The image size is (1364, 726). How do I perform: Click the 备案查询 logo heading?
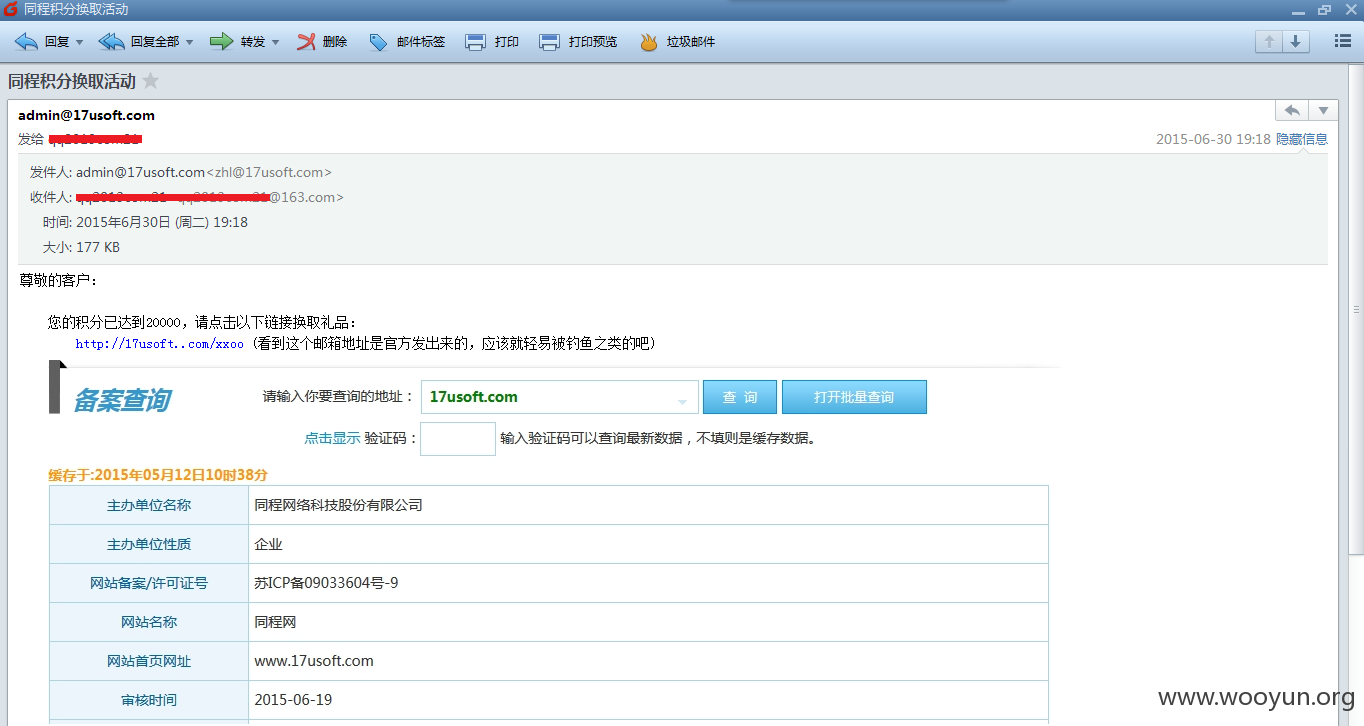click(121, 401)
